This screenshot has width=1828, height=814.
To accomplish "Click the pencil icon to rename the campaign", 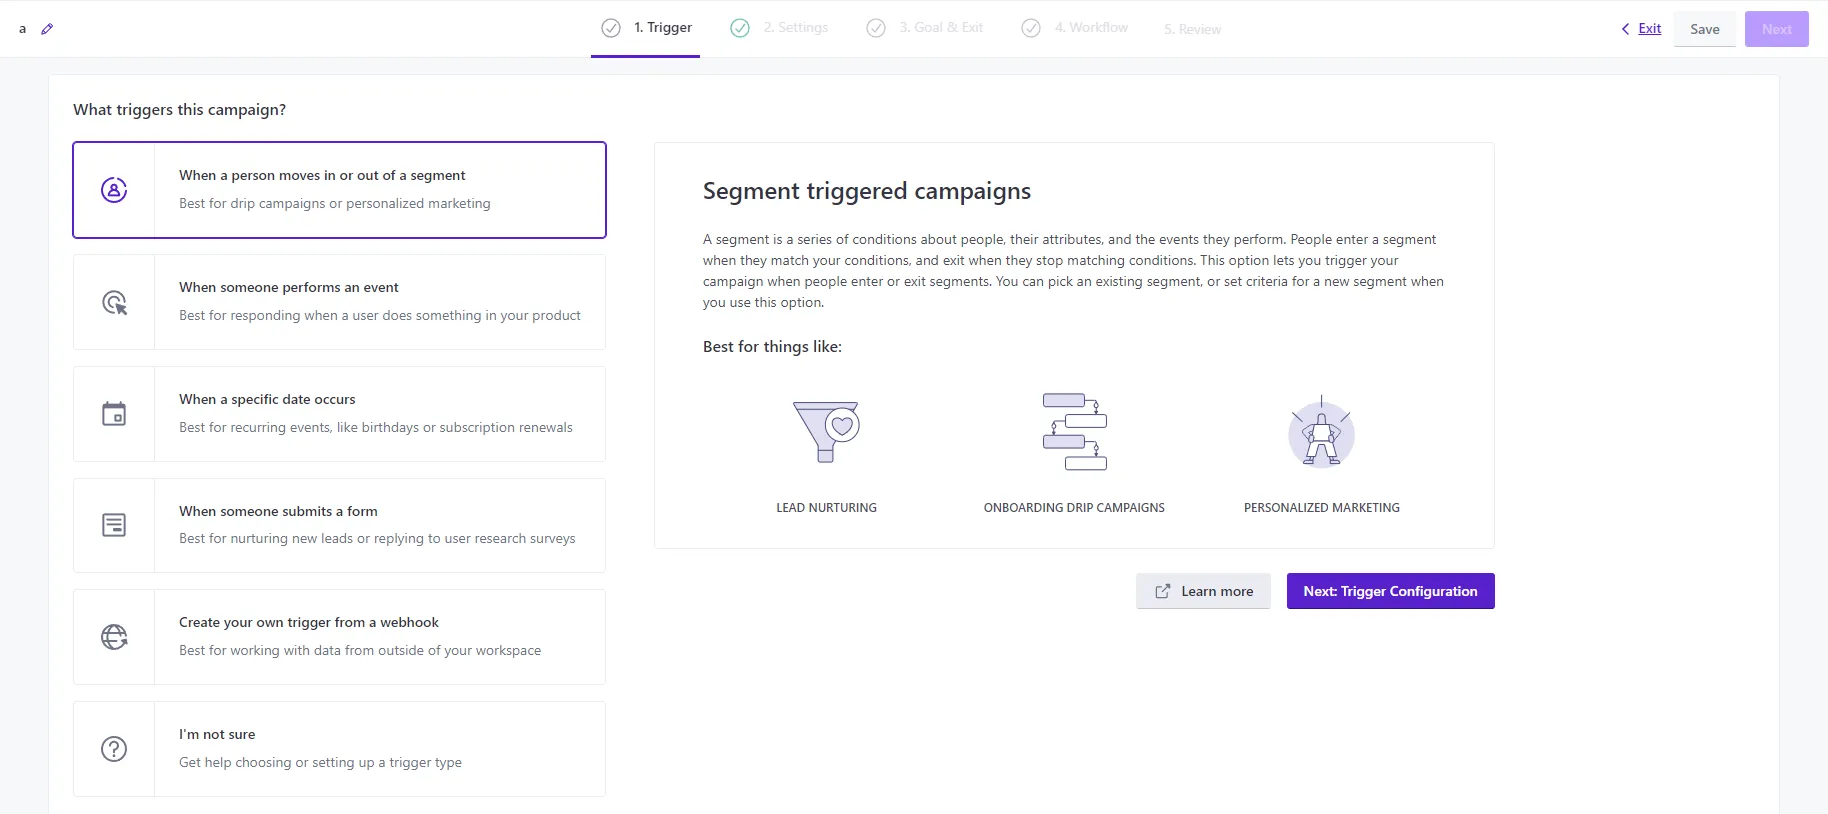I will [47, 29].
